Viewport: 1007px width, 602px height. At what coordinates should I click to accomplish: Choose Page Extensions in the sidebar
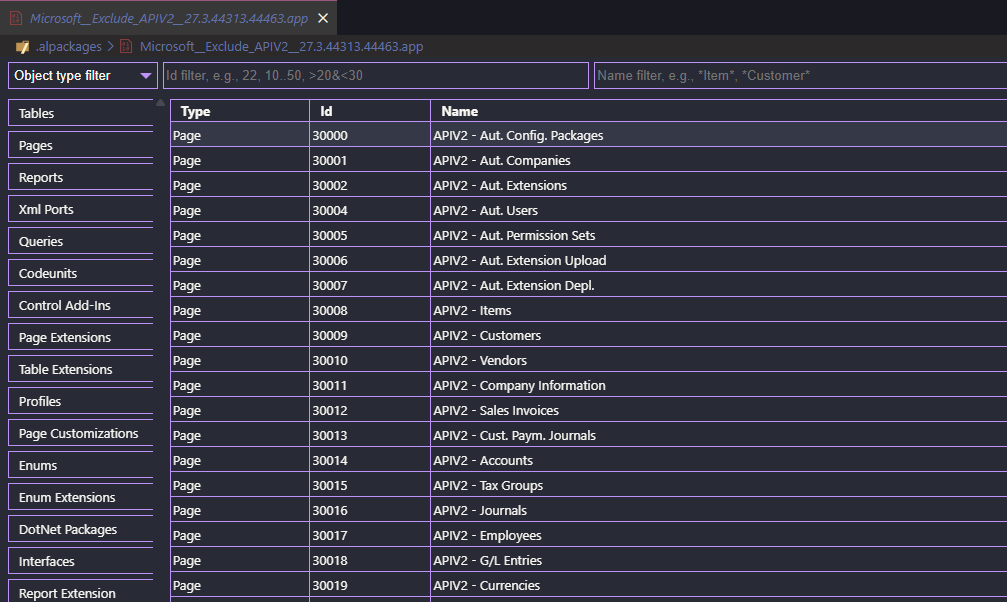80,338
